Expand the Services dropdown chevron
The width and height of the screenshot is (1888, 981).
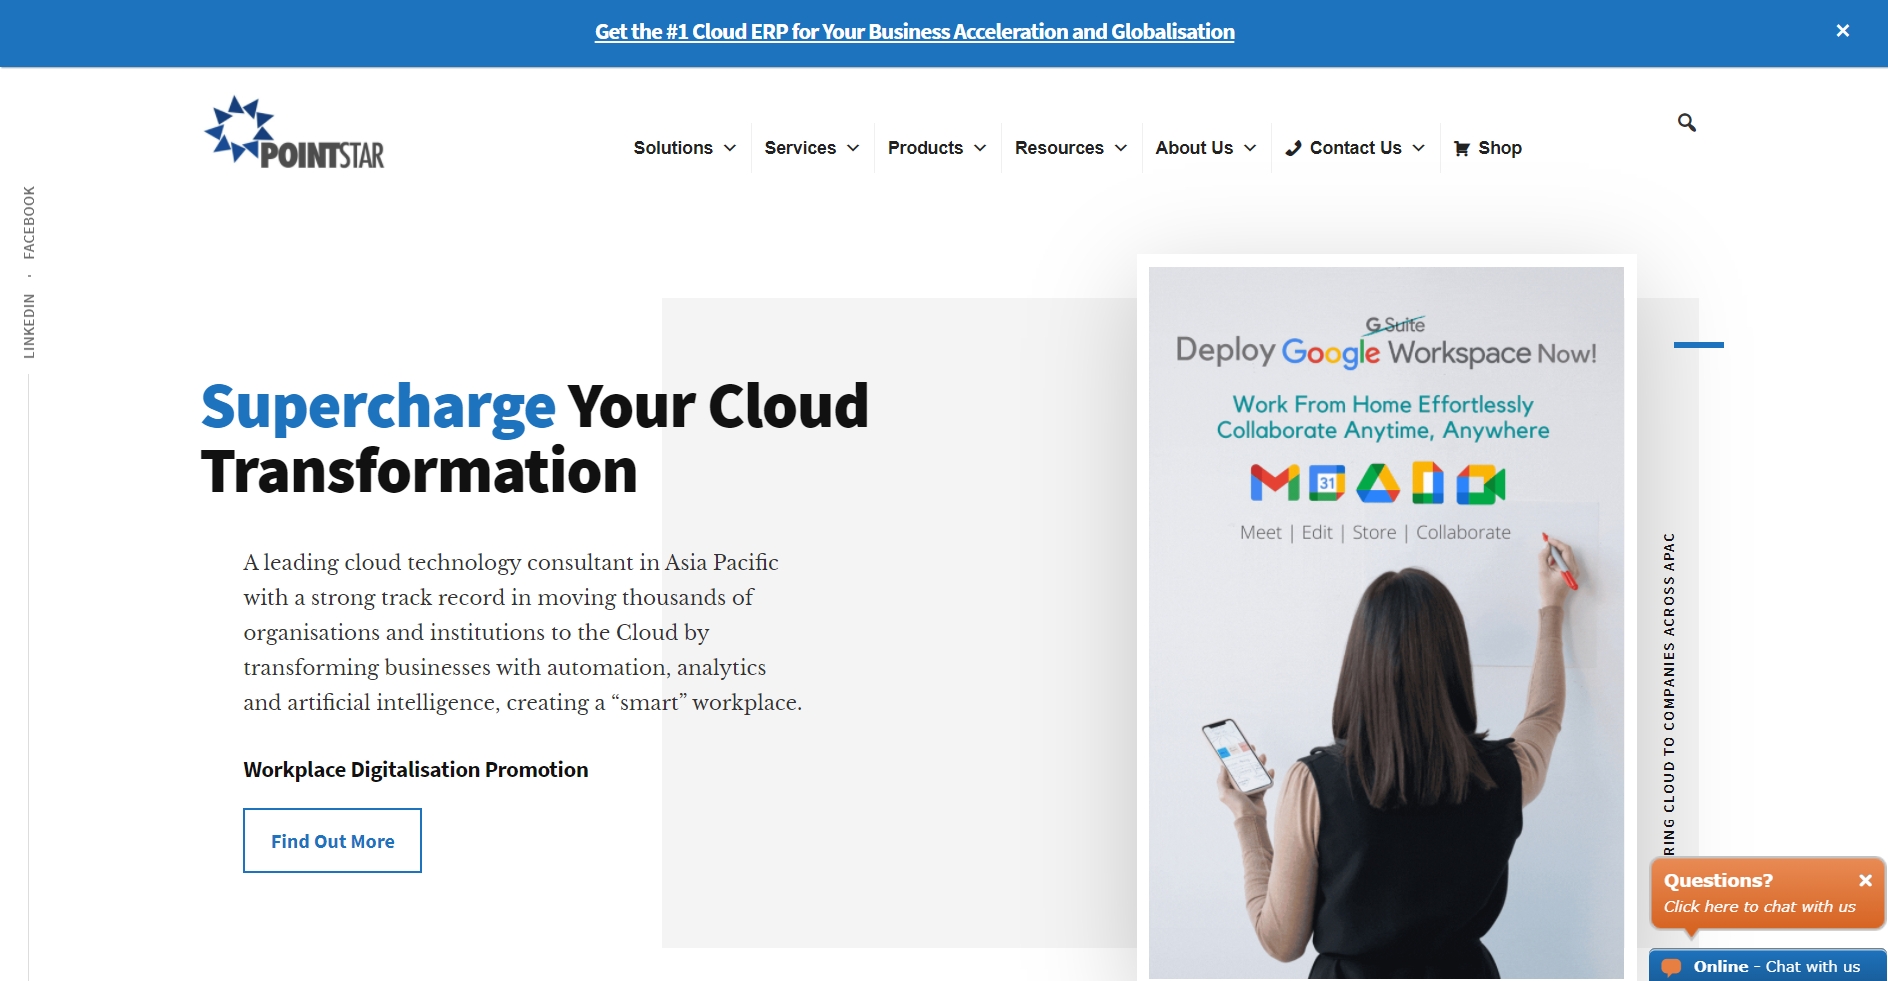point(853,148)
